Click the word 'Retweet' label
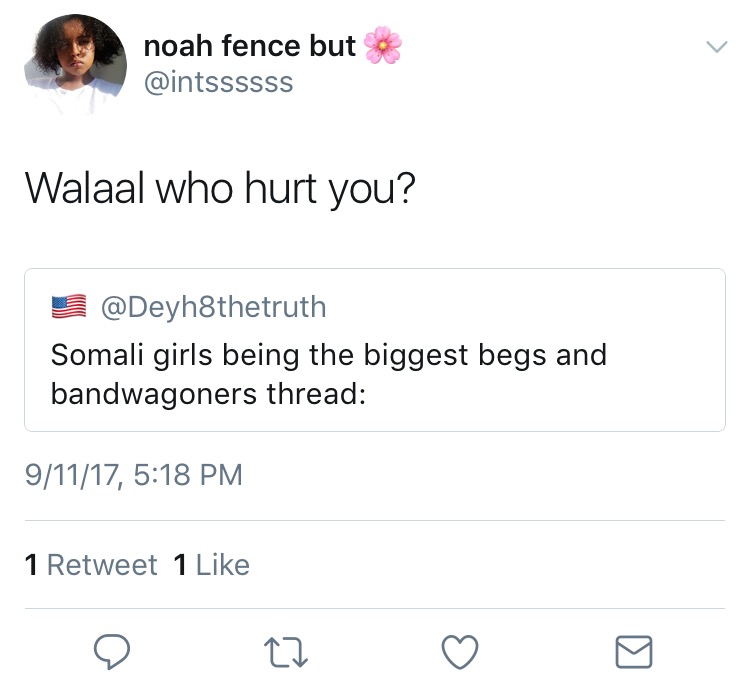The image size is (750, 695). [x=102, y=565]
